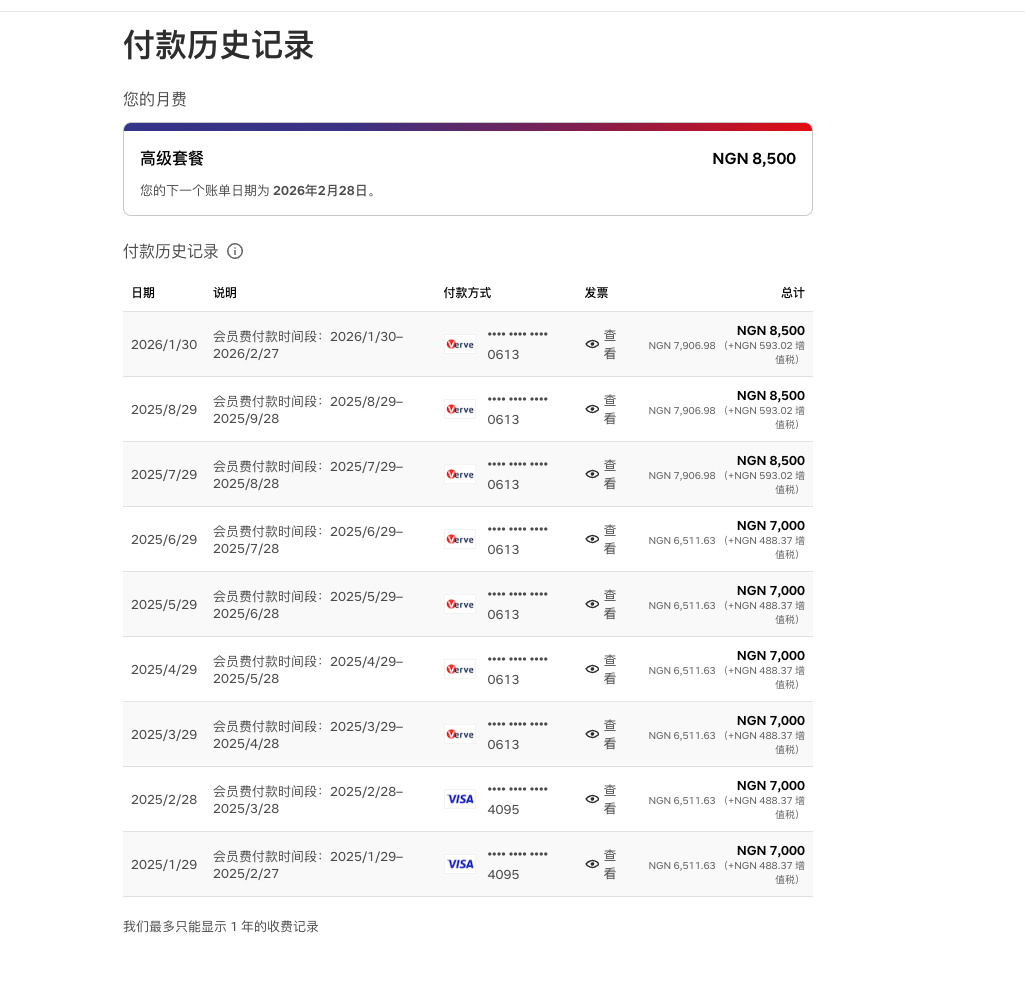This screenshot has height=995, width=1025.
Task: Click the 付款方式 column header
Action: 467,293
